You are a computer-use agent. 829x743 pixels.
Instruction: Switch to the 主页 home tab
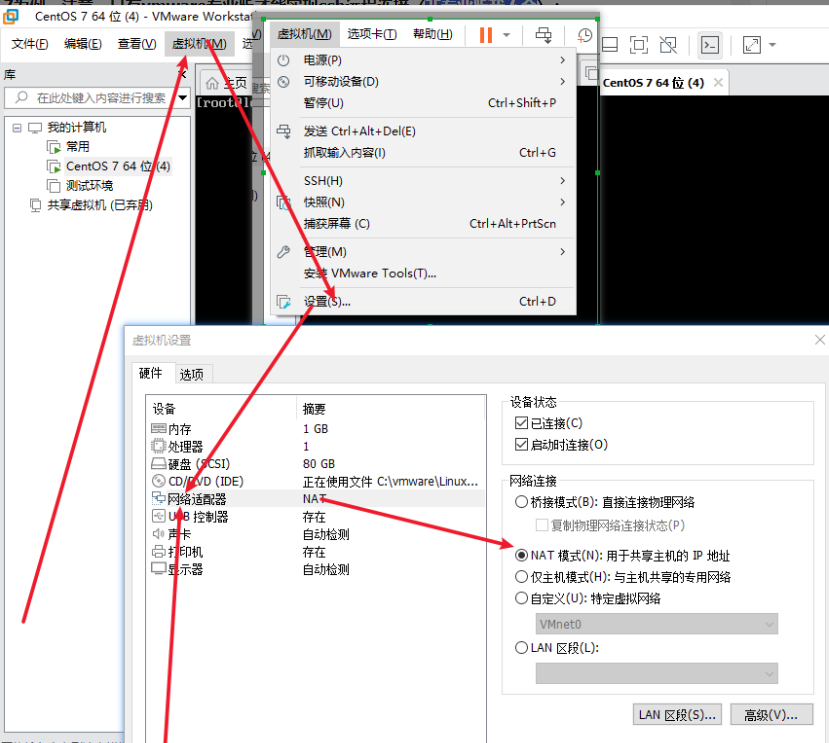coord(227,83)
